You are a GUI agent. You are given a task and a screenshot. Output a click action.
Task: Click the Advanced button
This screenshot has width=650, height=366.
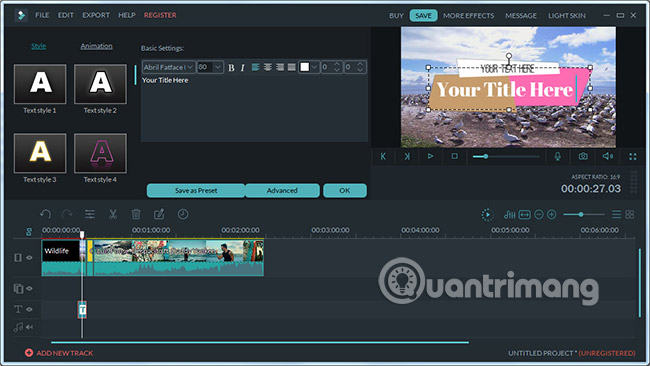coord(282,191)
